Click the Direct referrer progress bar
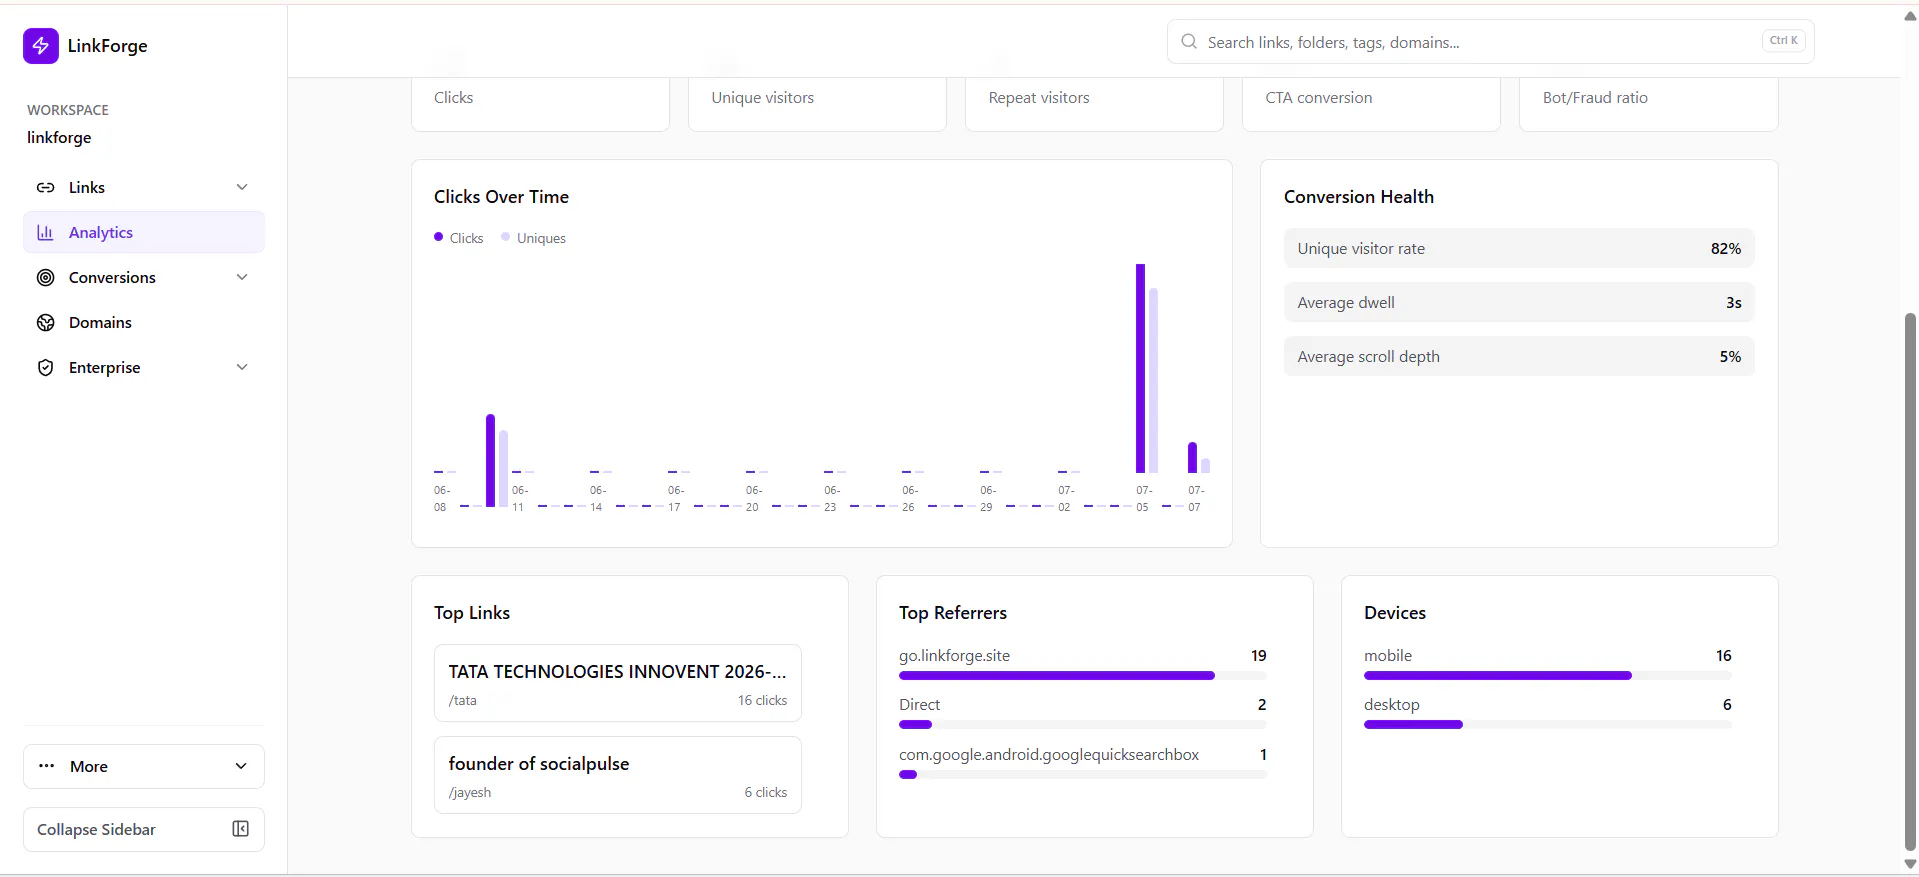 [1083, 725]
